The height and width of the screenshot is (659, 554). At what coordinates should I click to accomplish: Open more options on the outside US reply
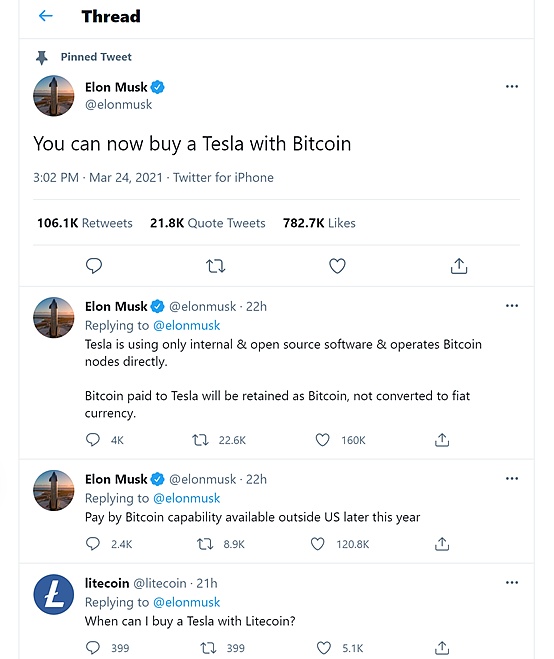[x=512, y=478]
